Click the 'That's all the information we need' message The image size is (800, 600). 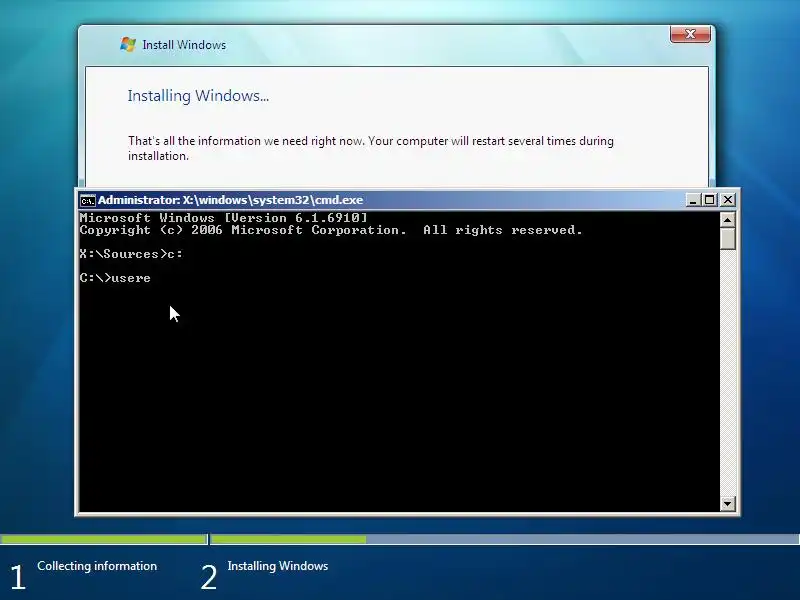[x=371, y=148]
